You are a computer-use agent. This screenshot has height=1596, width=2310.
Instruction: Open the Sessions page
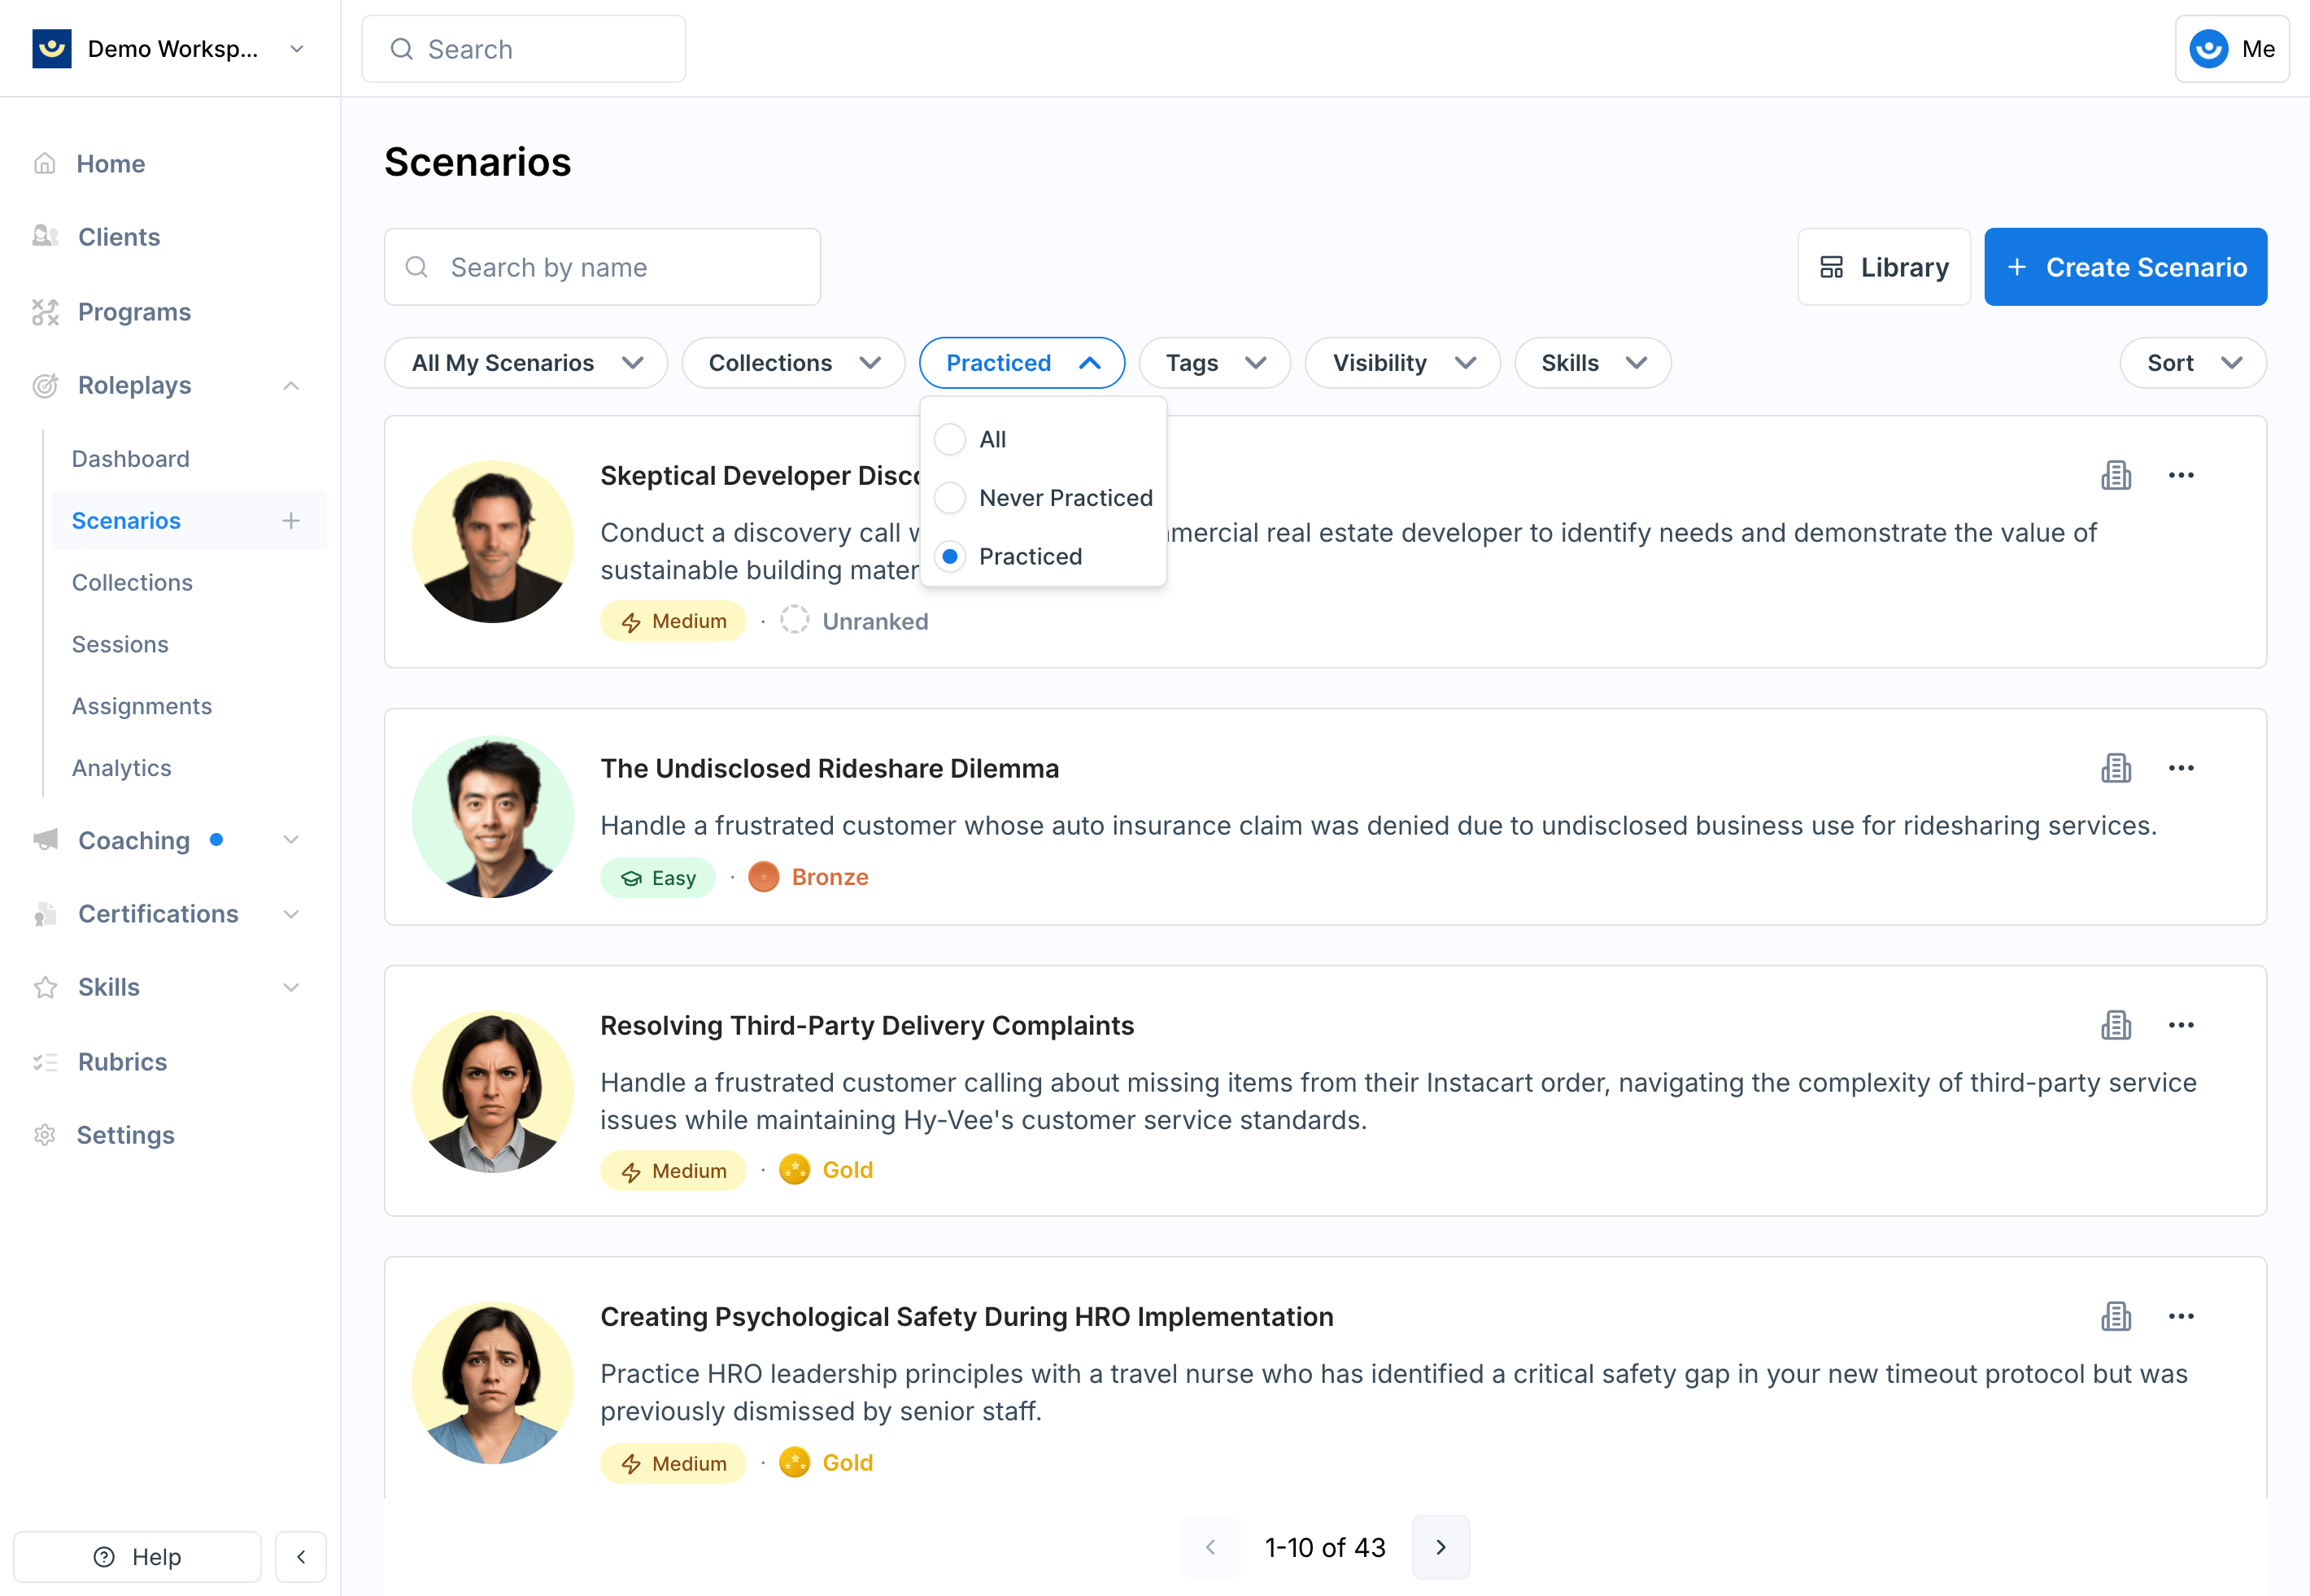click(x=120, y=645)
